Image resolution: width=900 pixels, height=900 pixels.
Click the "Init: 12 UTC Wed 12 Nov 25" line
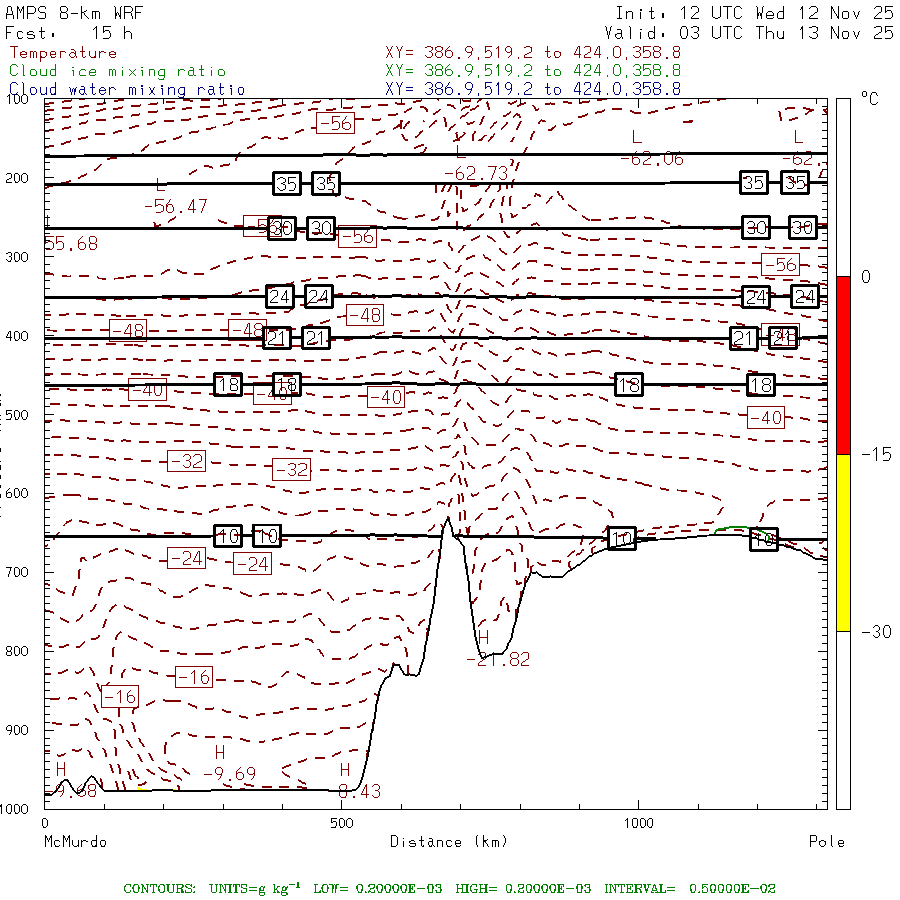pyautogui.click(x=754, y=13)
